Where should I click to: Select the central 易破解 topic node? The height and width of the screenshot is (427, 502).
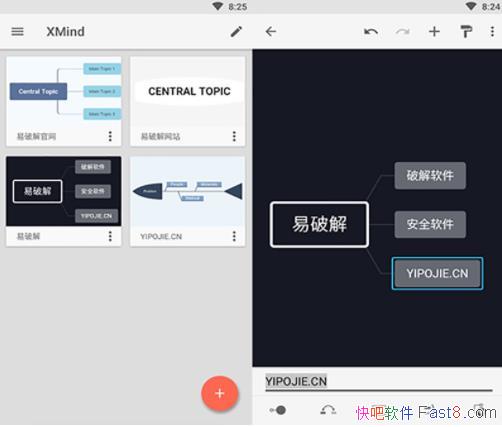tap(319, 224)
